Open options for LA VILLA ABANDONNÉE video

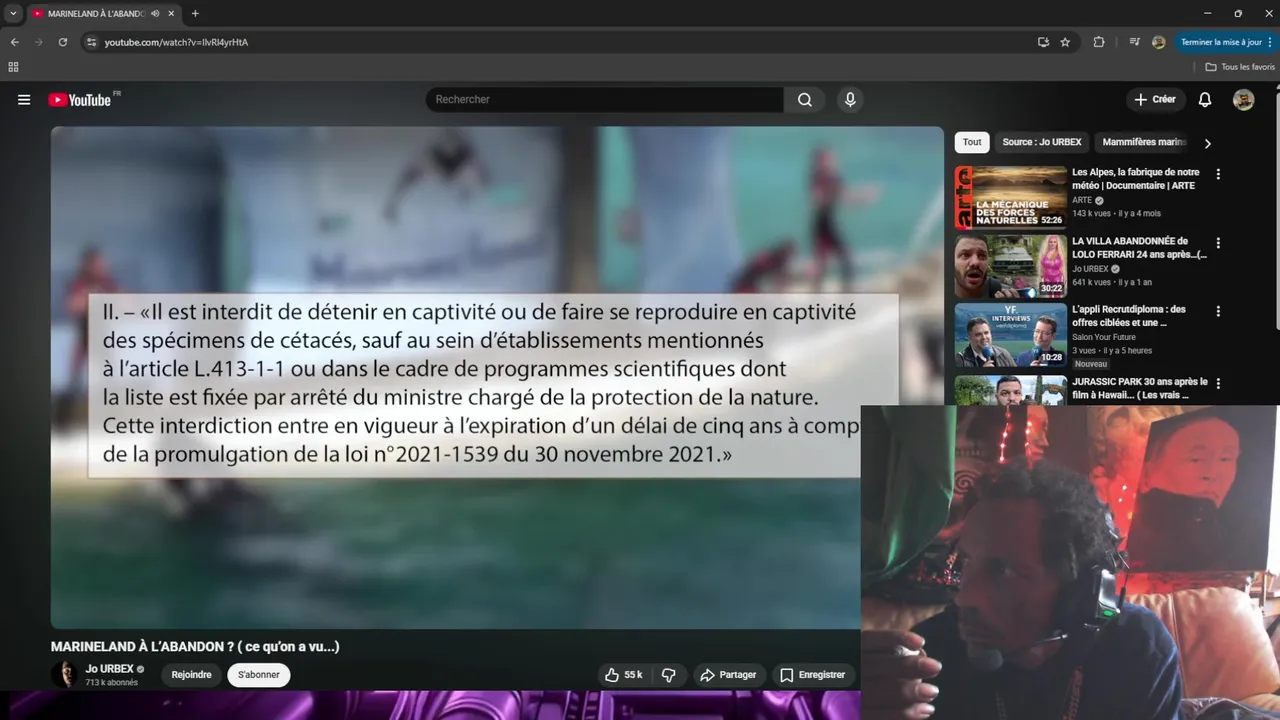click(1218, 243)
